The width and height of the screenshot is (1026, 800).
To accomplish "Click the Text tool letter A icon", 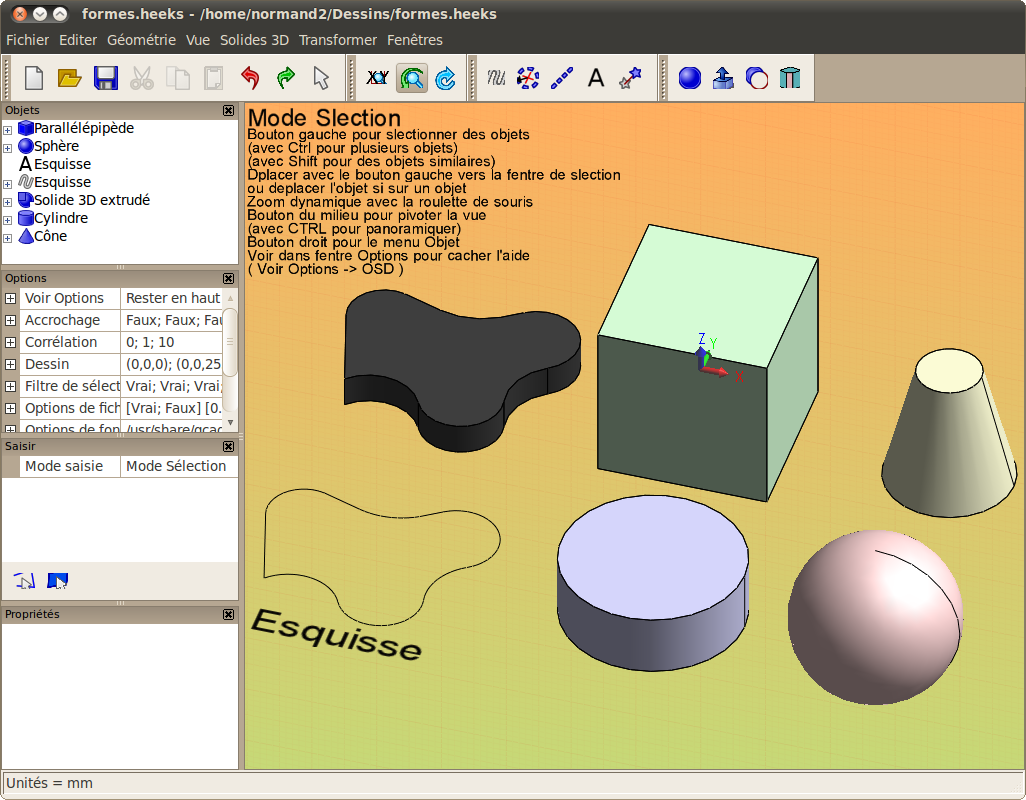I will [x=595, y=78].
